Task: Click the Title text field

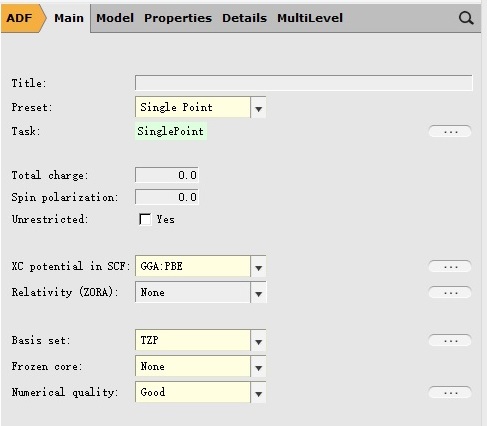Action: point(304,83)
